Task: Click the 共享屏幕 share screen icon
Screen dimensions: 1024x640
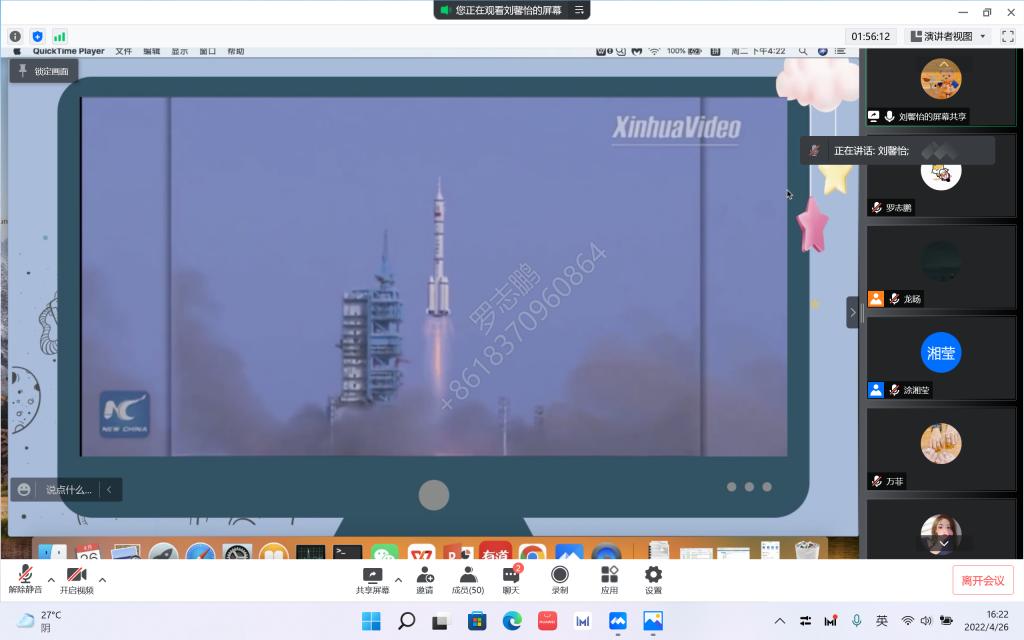Action: [x=372, y=579]
